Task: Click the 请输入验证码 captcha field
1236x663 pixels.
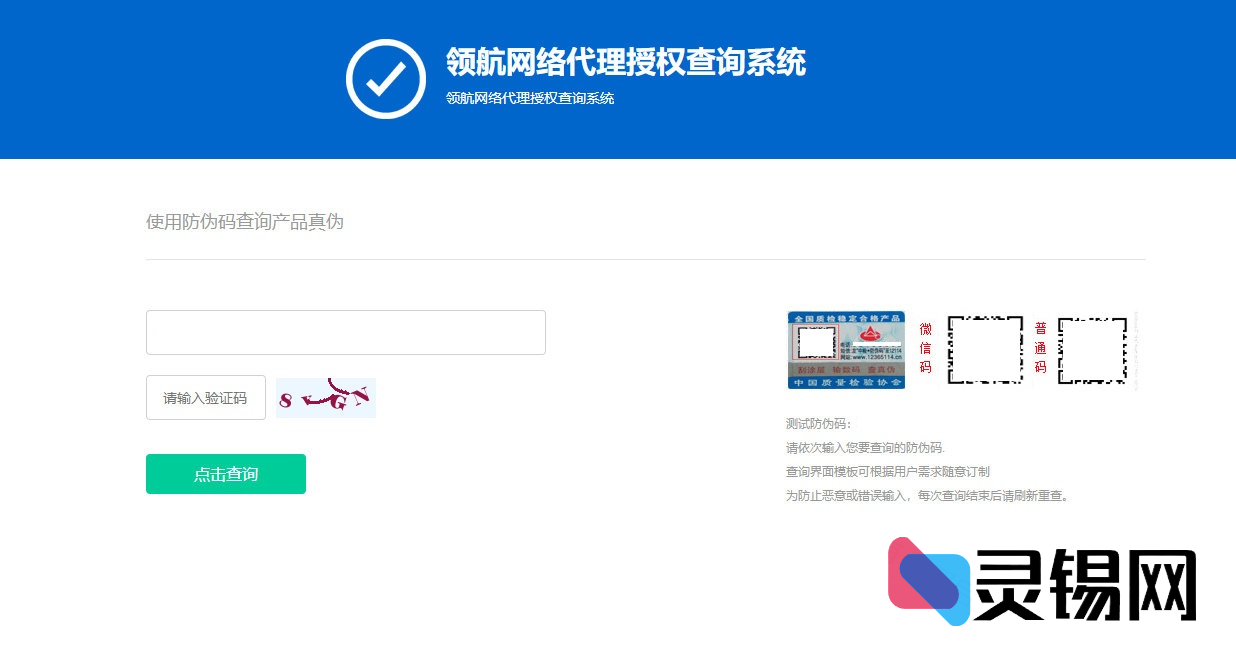Action: [205, 397]
